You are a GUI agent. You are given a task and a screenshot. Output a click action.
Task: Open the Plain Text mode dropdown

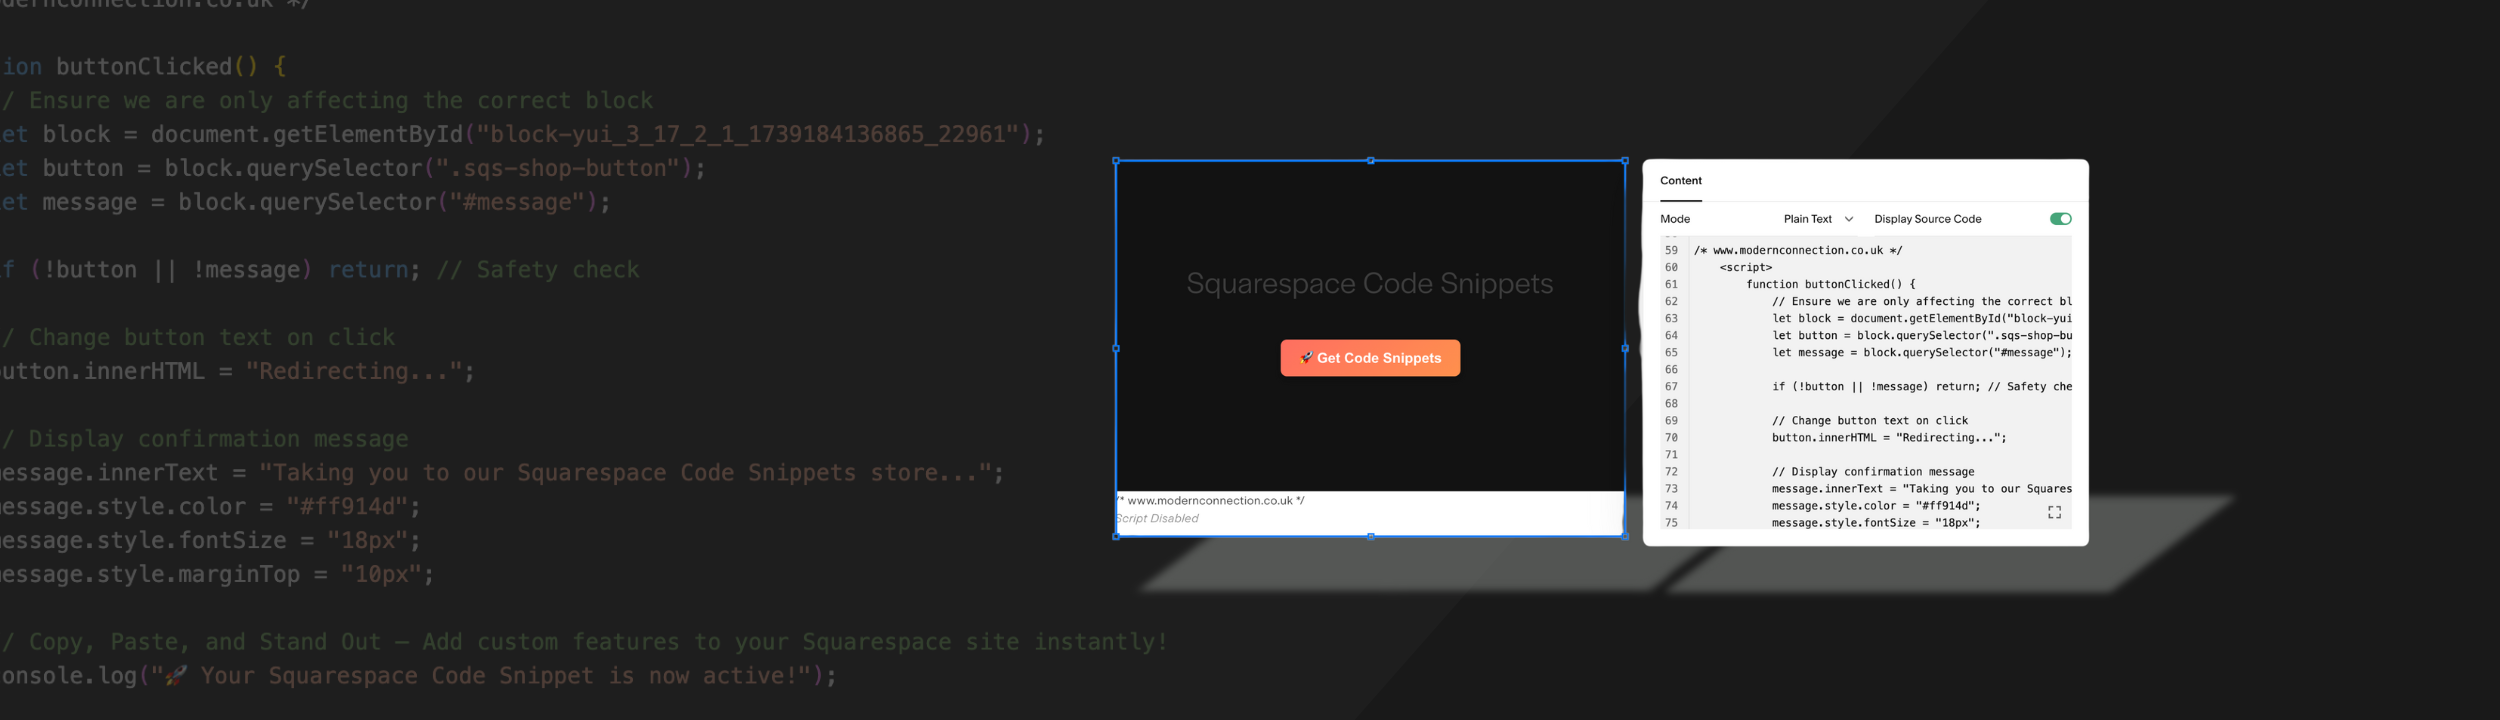coord(1818,219)
